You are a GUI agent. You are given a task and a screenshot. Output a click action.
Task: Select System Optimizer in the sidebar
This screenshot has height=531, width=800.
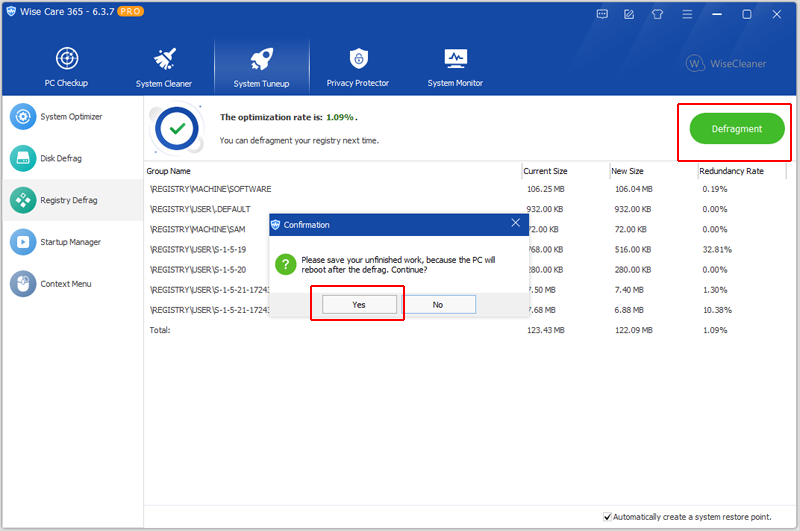click(72, 117)
